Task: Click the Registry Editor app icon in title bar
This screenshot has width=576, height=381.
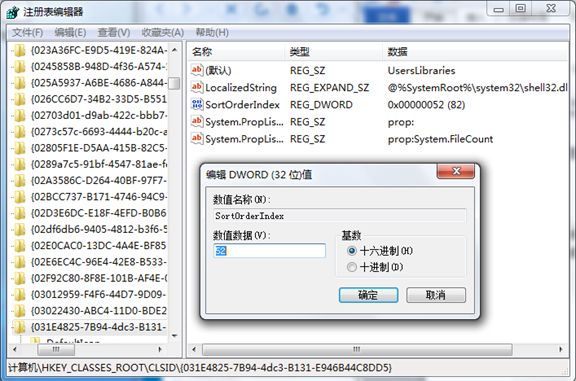Action: tap(12, 11)
